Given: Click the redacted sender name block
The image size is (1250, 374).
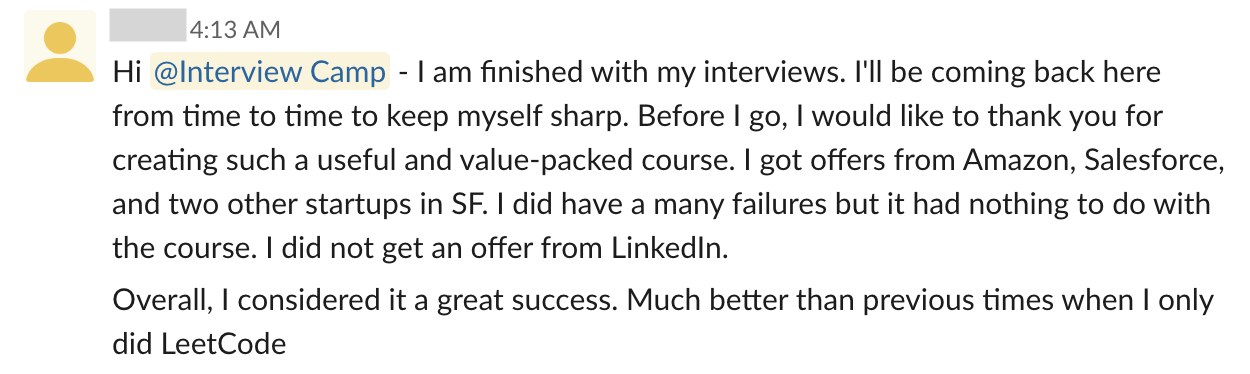Looking at the screenshot, I should click(147, 25).
